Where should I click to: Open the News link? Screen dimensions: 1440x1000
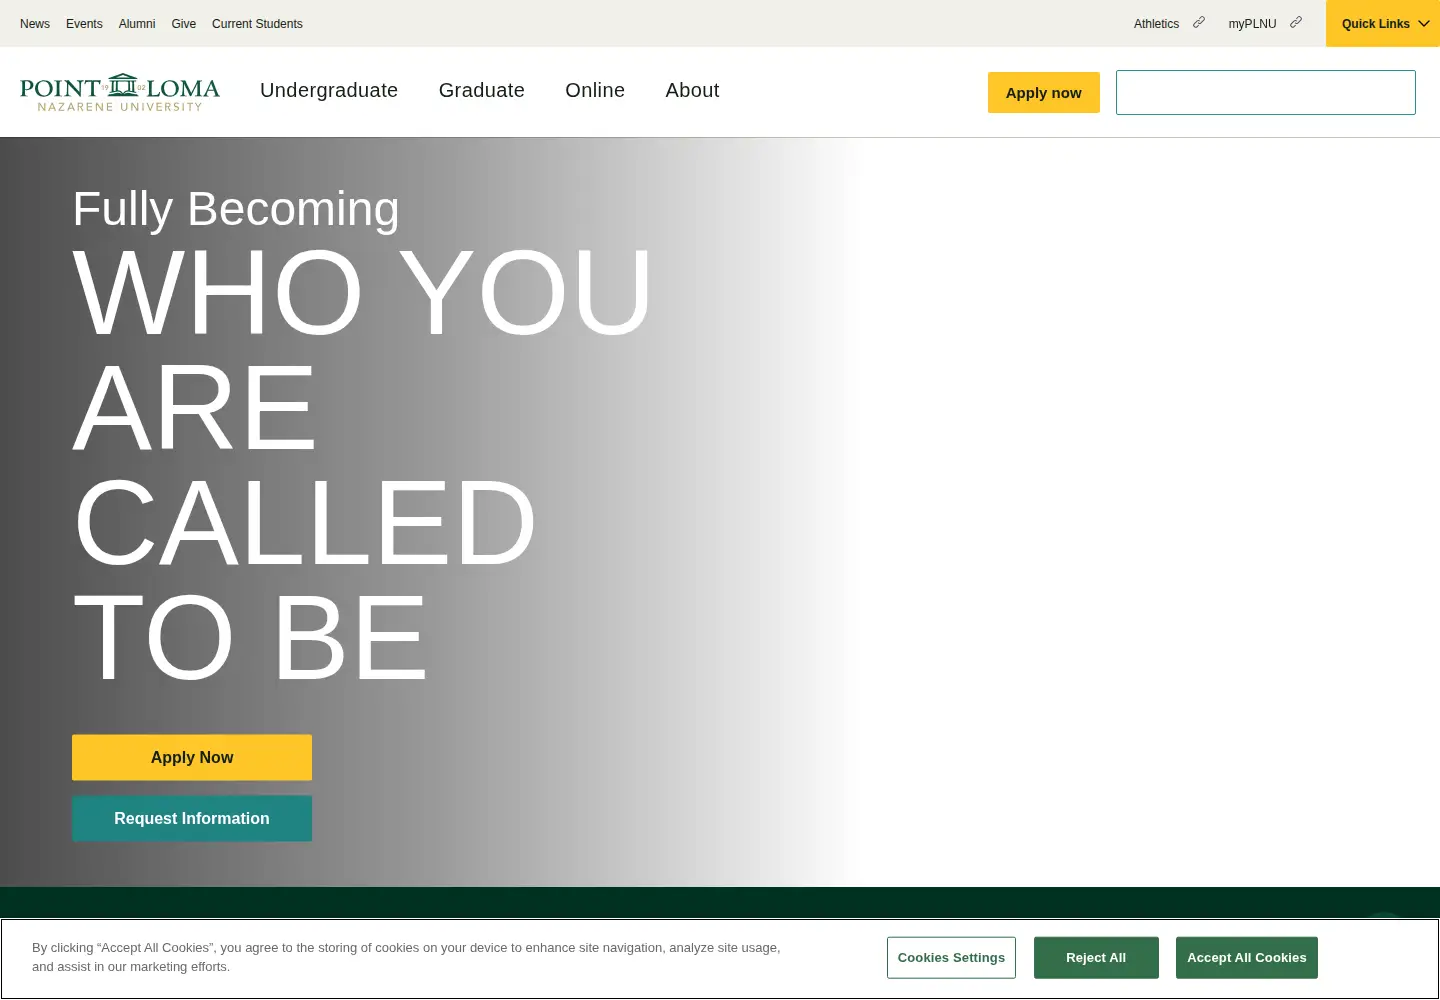(x=35, y=24)
